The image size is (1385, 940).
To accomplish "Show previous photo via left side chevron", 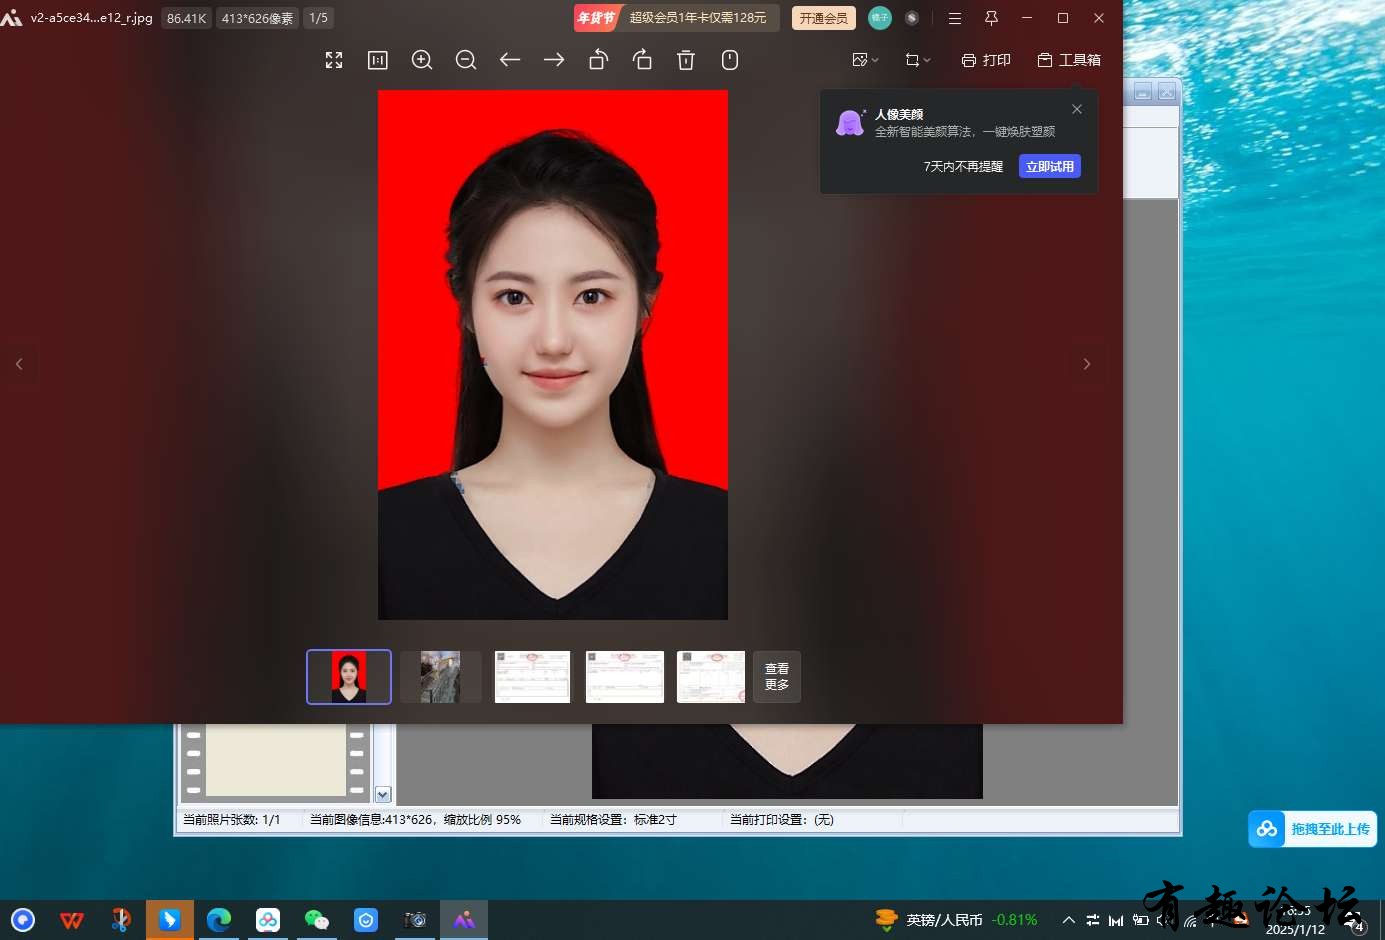I will pos(19,364).
